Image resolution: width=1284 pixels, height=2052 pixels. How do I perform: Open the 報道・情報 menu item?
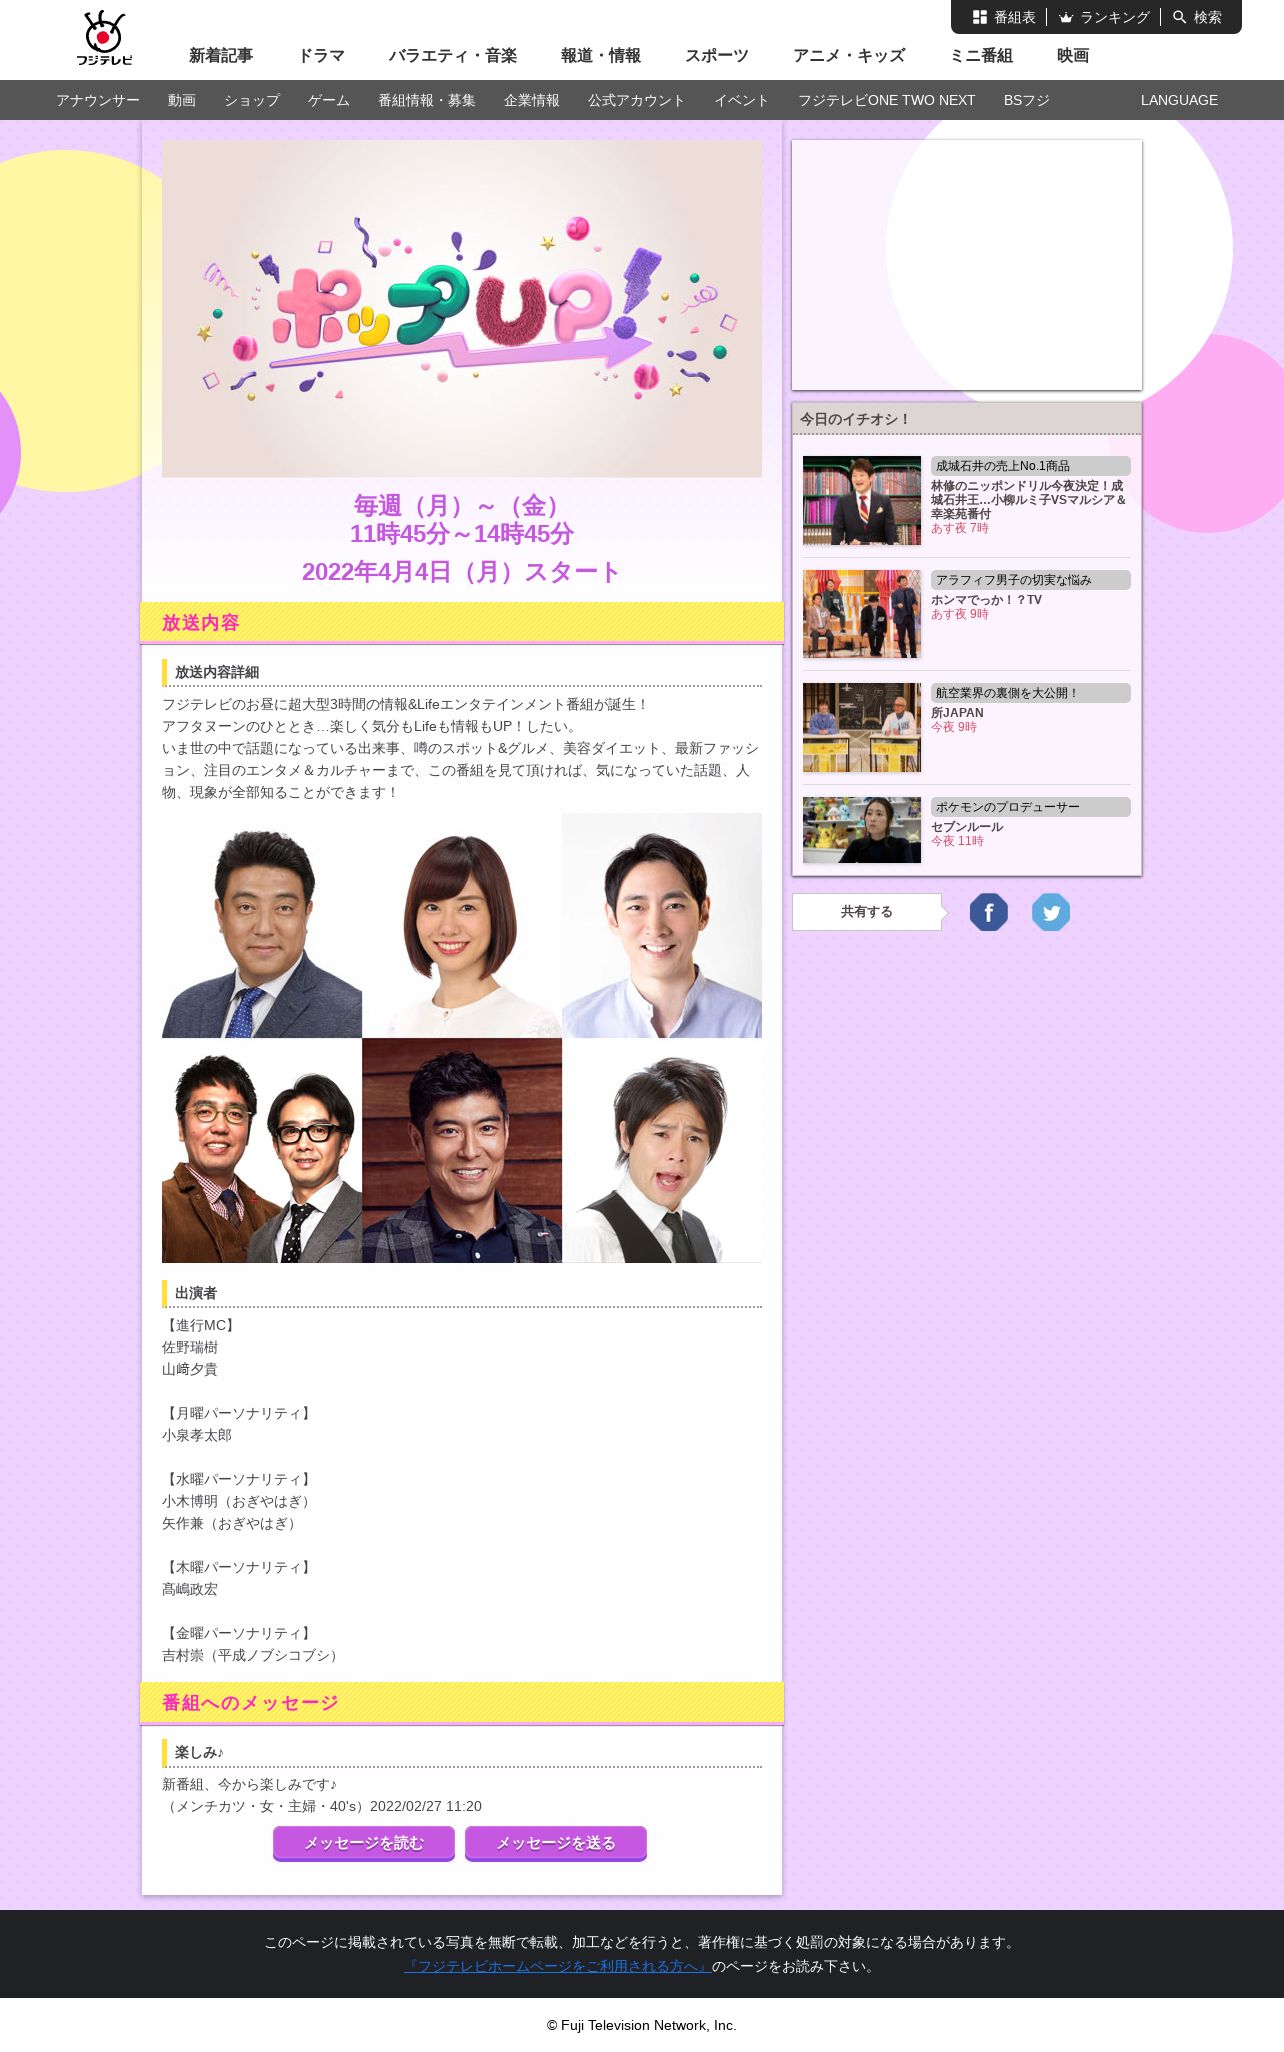[x=601, y=56]
